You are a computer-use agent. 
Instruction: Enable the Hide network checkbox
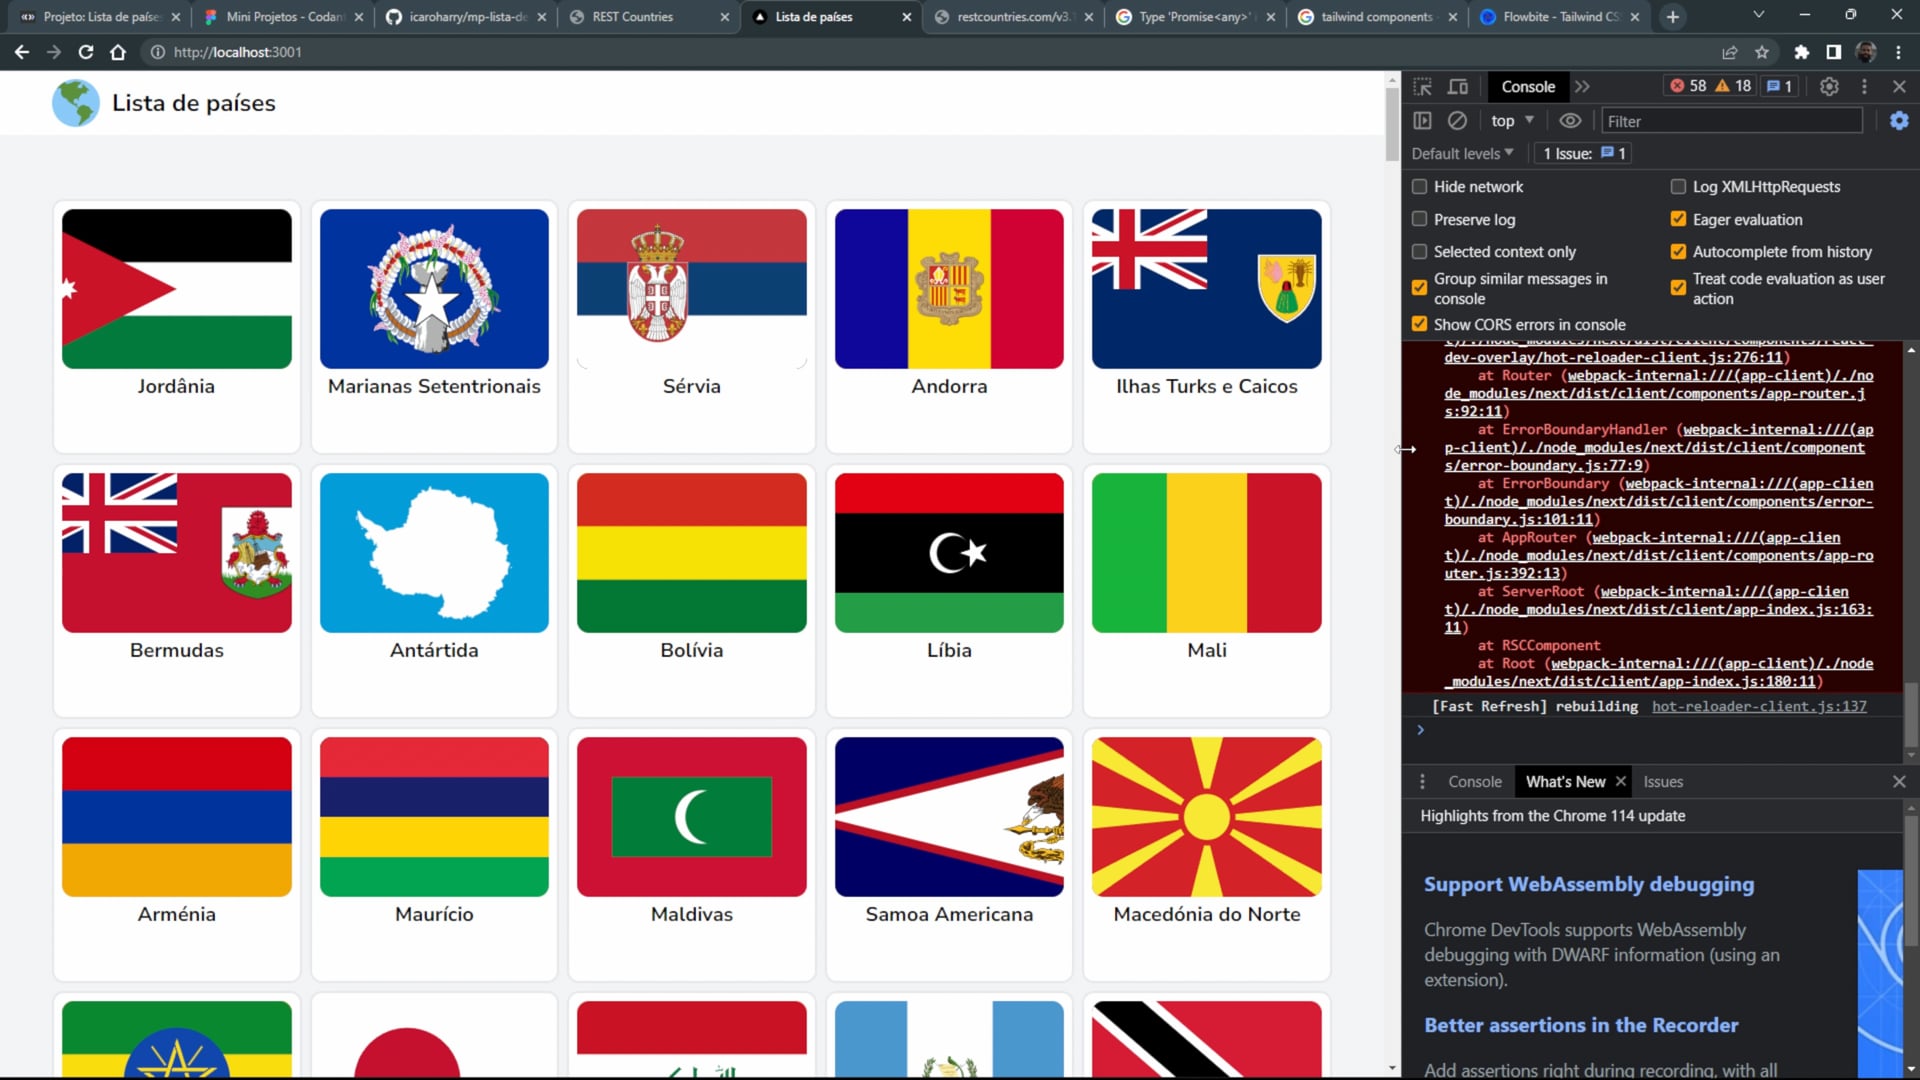click(1419, 187)
